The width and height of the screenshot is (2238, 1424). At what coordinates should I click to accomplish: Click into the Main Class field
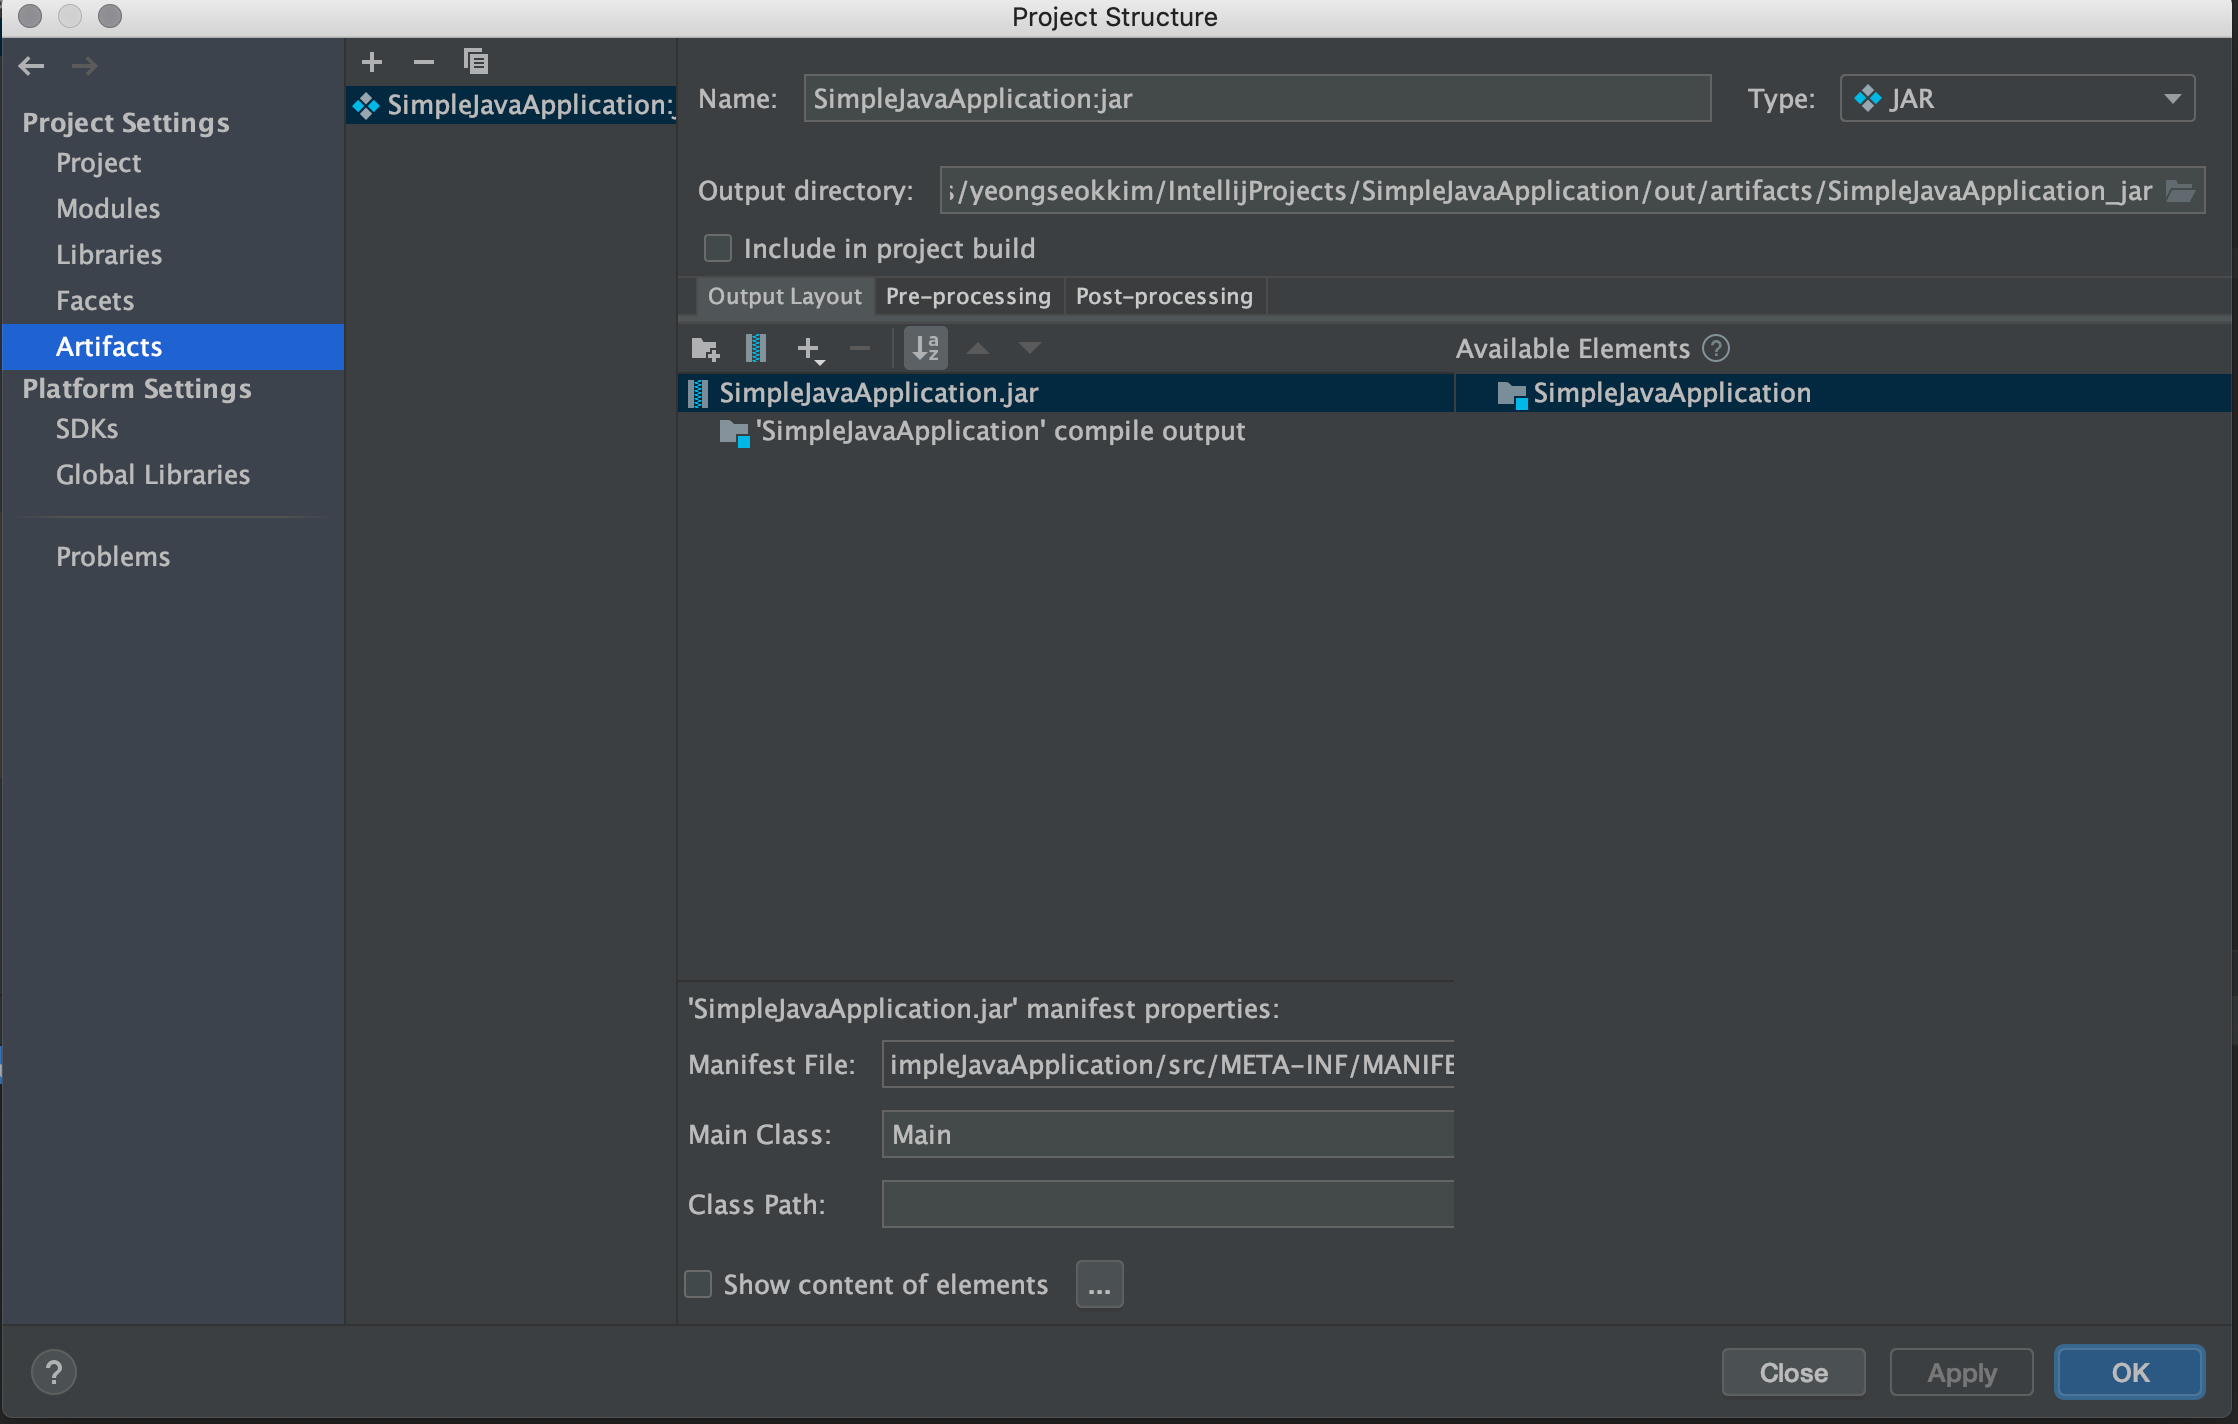tap(1167, 1135)
